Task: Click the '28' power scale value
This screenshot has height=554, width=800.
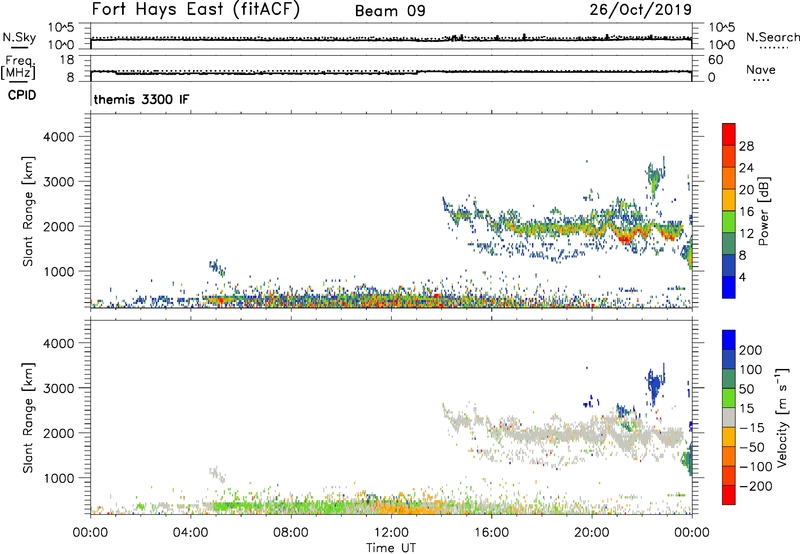Action: [746, 146]
